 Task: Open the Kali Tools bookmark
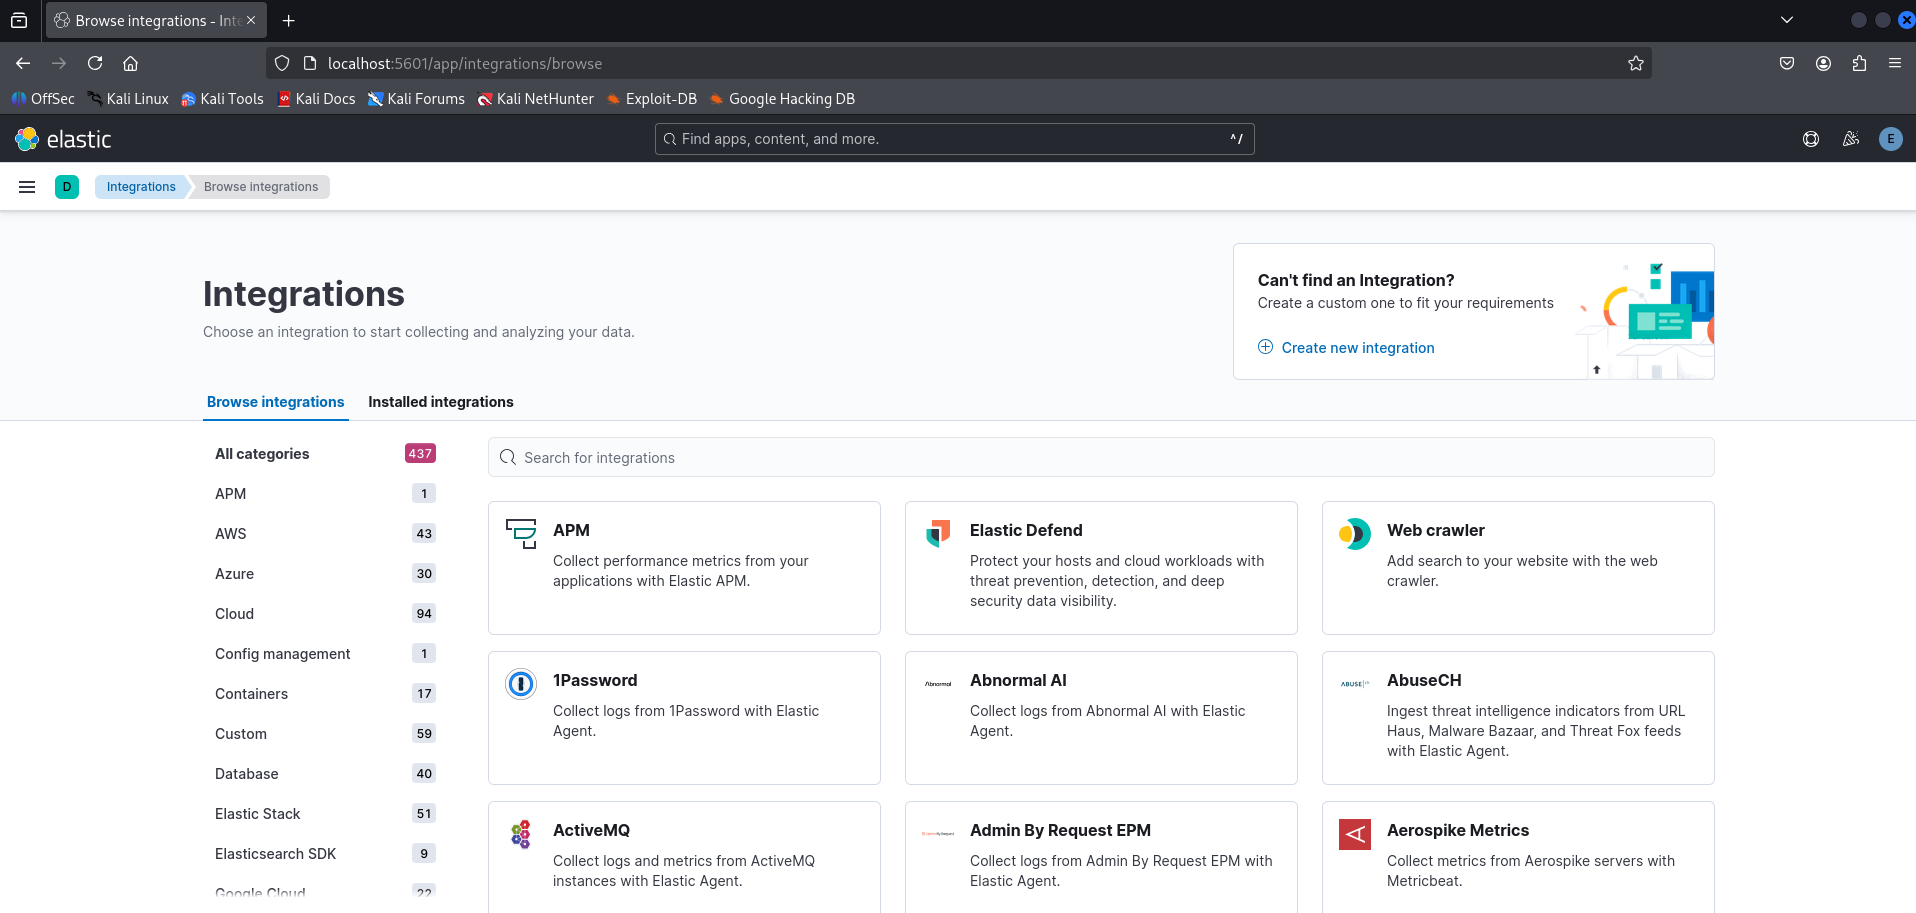click(222, 99)
